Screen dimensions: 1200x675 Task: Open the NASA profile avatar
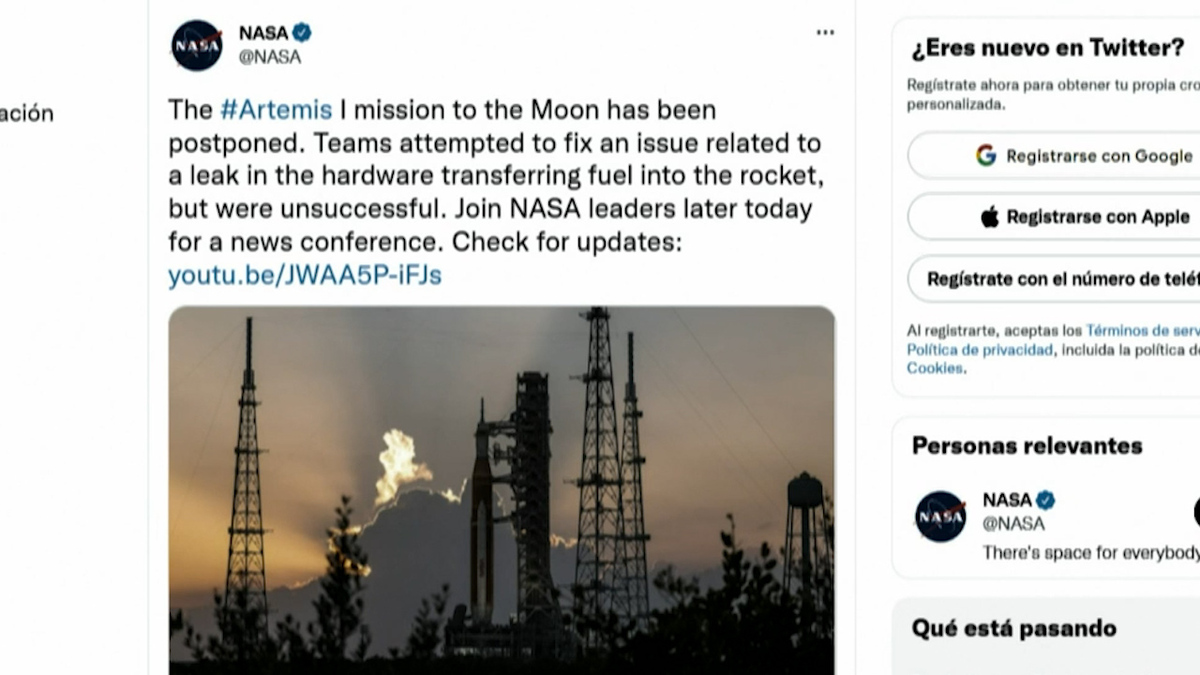tap(197, 42)
